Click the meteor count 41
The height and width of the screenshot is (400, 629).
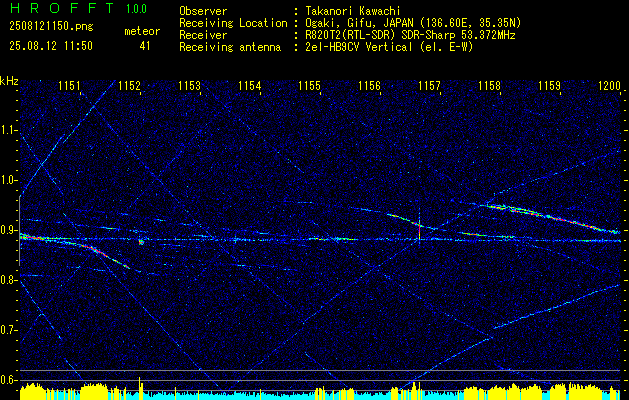click(145, 46)
